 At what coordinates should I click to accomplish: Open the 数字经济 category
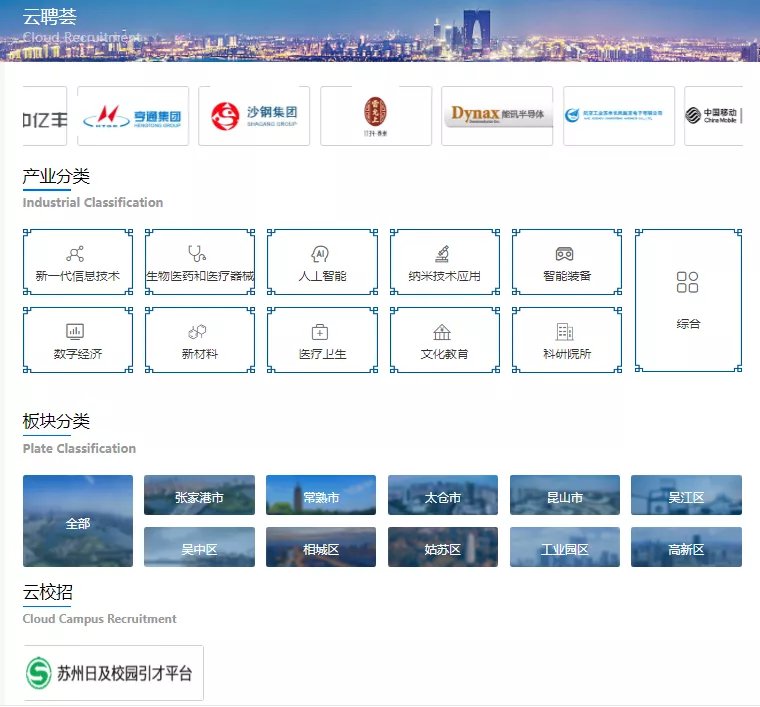point(78,340)
